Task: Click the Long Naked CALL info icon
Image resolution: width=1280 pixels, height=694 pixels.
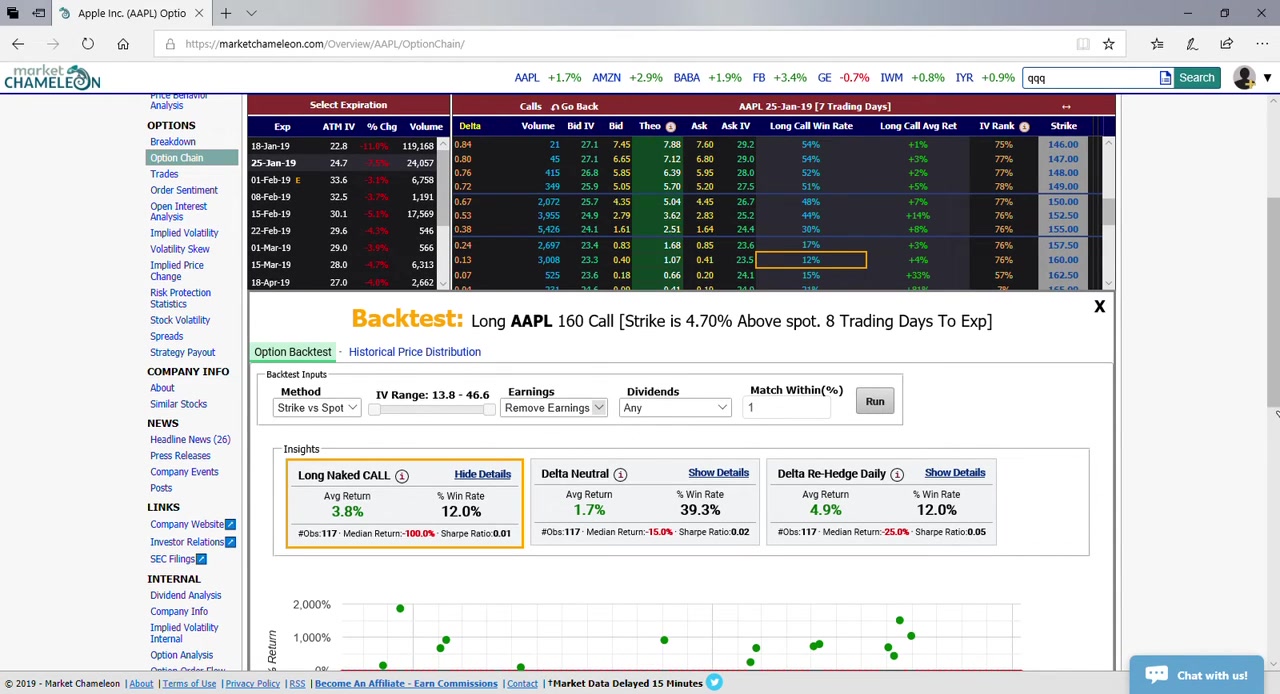Action: 401,476
